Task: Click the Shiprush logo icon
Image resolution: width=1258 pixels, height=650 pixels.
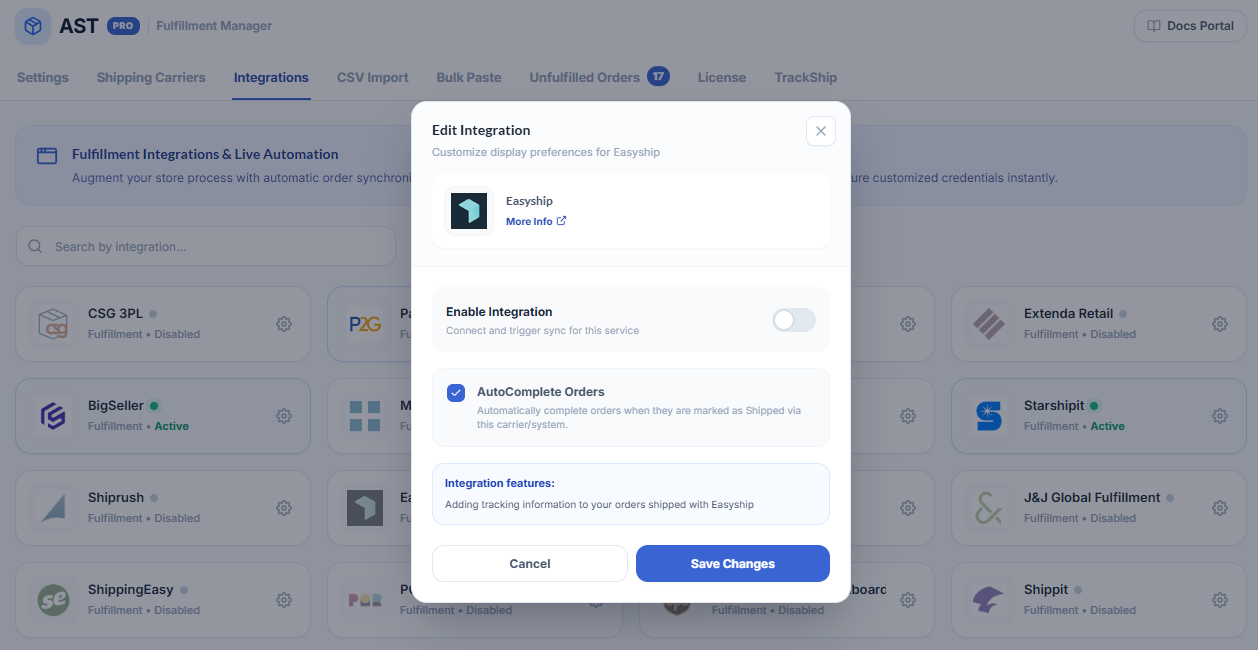Action: click(x=53, y=508)
